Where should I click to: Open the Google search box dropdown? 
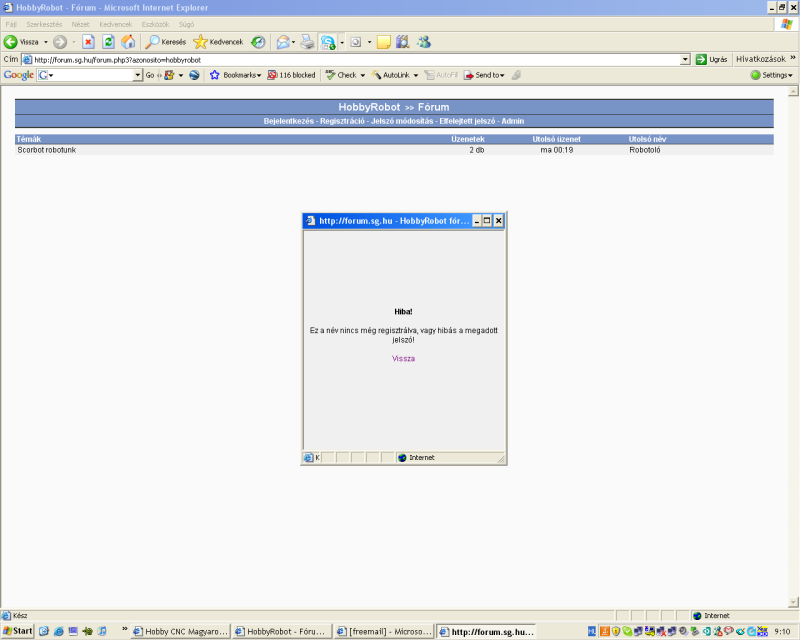137,75
